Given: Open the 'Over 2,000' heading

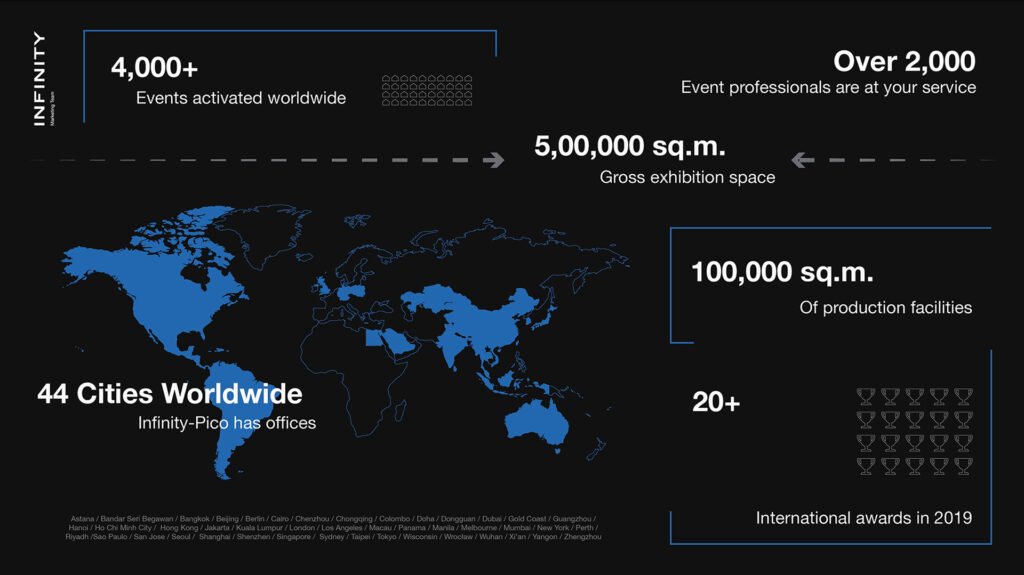Looking at the screenshot, I should point(904,62).
